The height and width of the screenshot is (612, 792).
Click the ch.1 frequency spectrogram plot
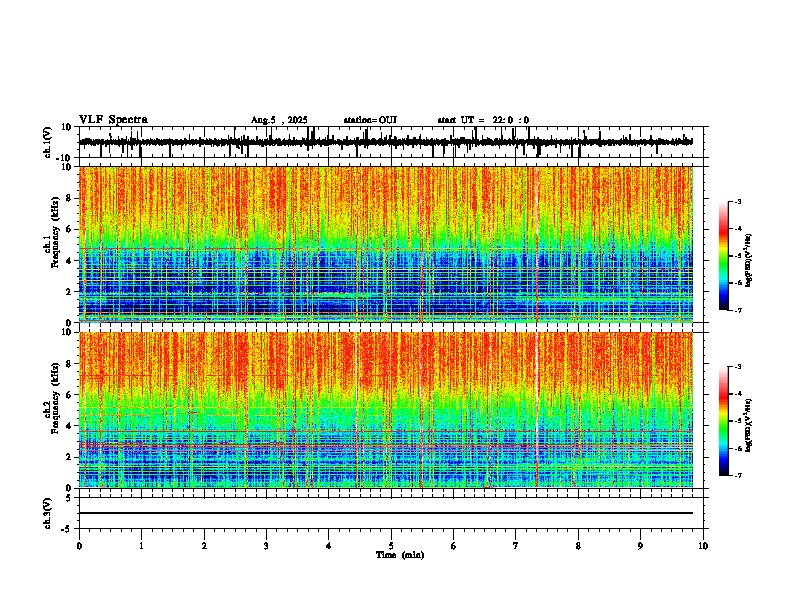(386, 244)
